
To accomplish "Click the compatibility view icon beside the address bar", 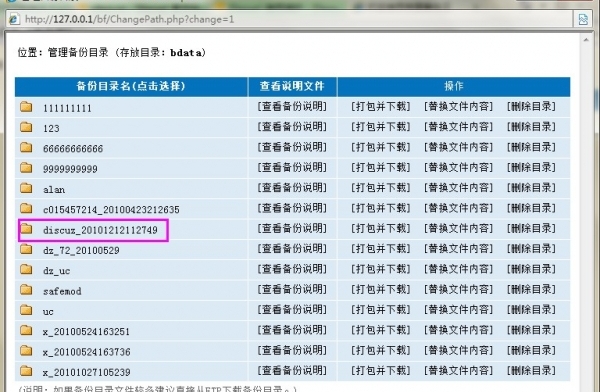I will click(x=583, y=19).
